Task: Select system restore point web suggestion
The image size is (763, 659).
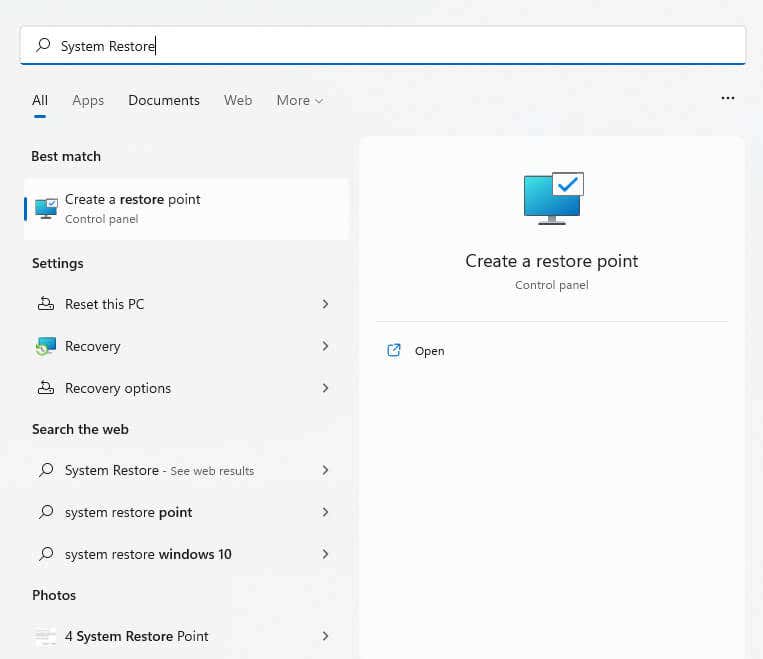Action: (186, 512)
